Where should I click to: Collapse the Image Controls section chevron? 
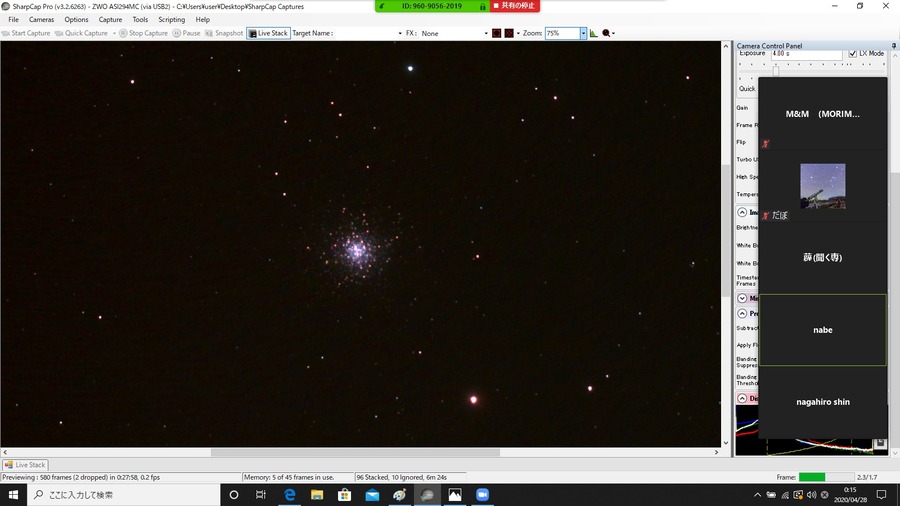coord(742,212)
